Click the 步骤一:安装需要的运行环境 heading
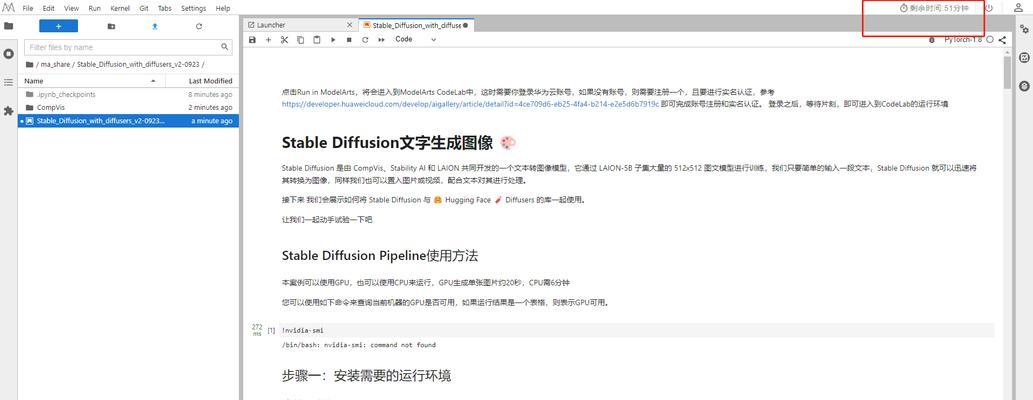The image size is (1033, 400). click(x=366, y=376)
